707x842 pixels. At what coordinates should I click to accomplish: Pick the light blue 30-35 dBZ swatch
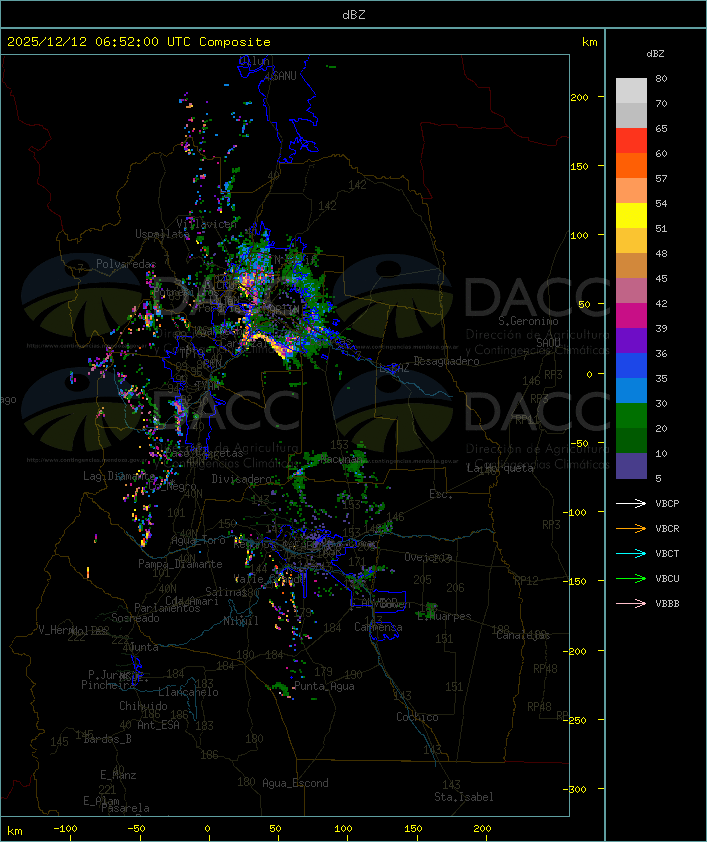click(631, 390)
